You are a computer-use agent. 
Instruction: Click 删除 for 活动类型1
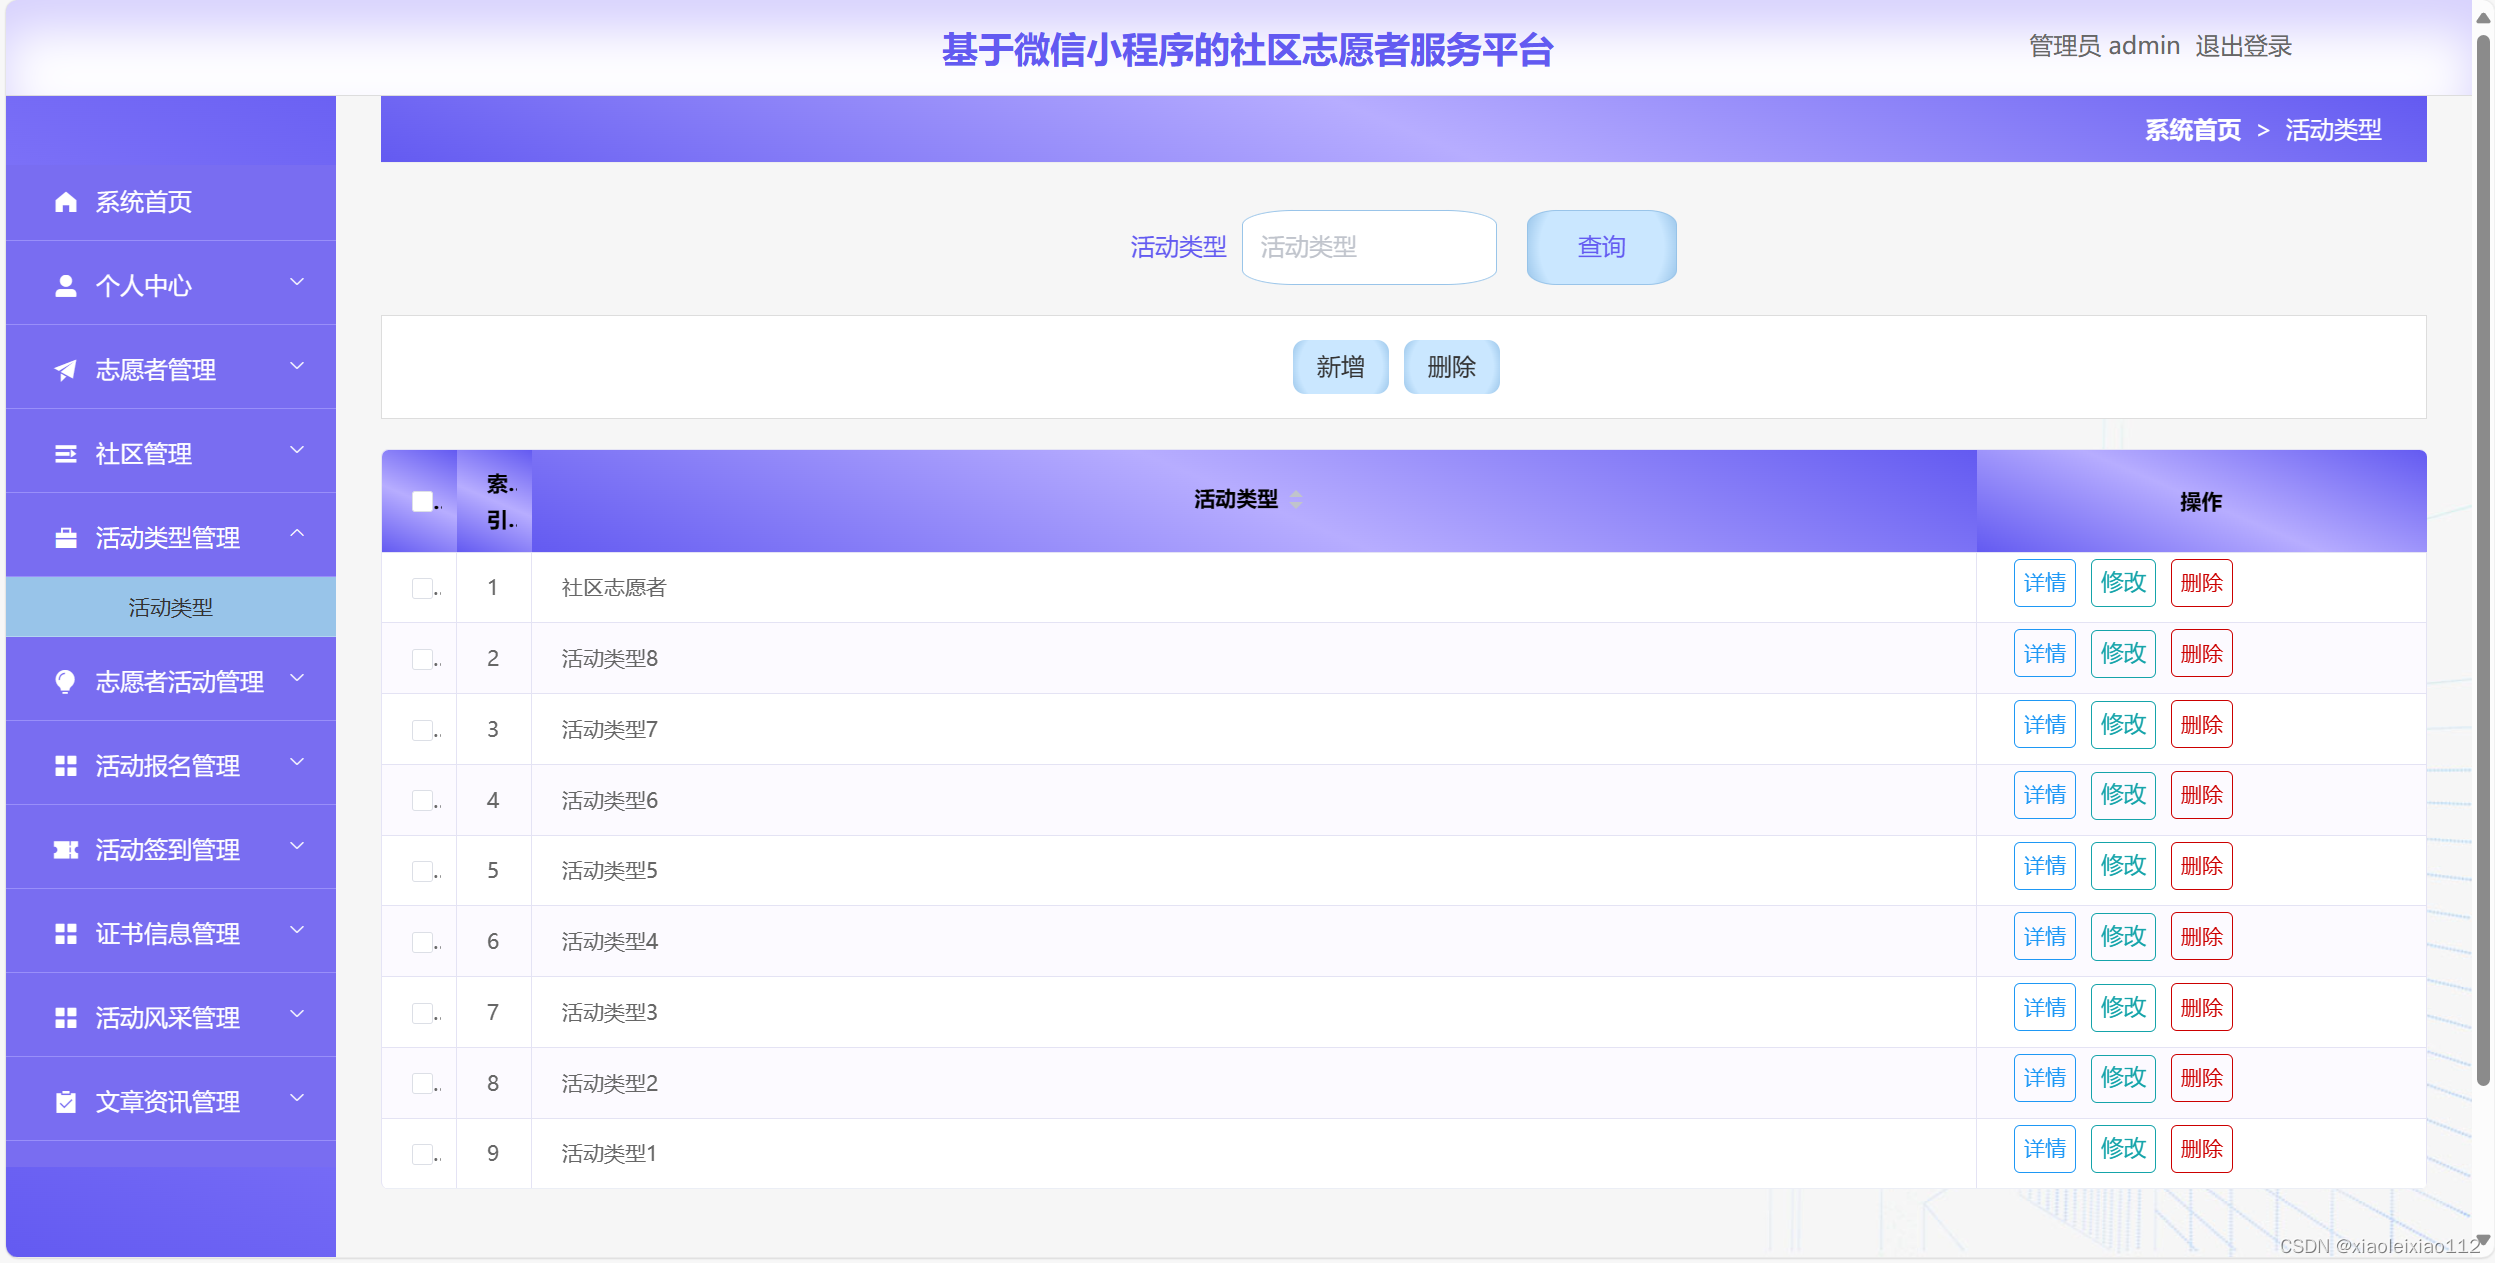(x=2201, y=1149)
